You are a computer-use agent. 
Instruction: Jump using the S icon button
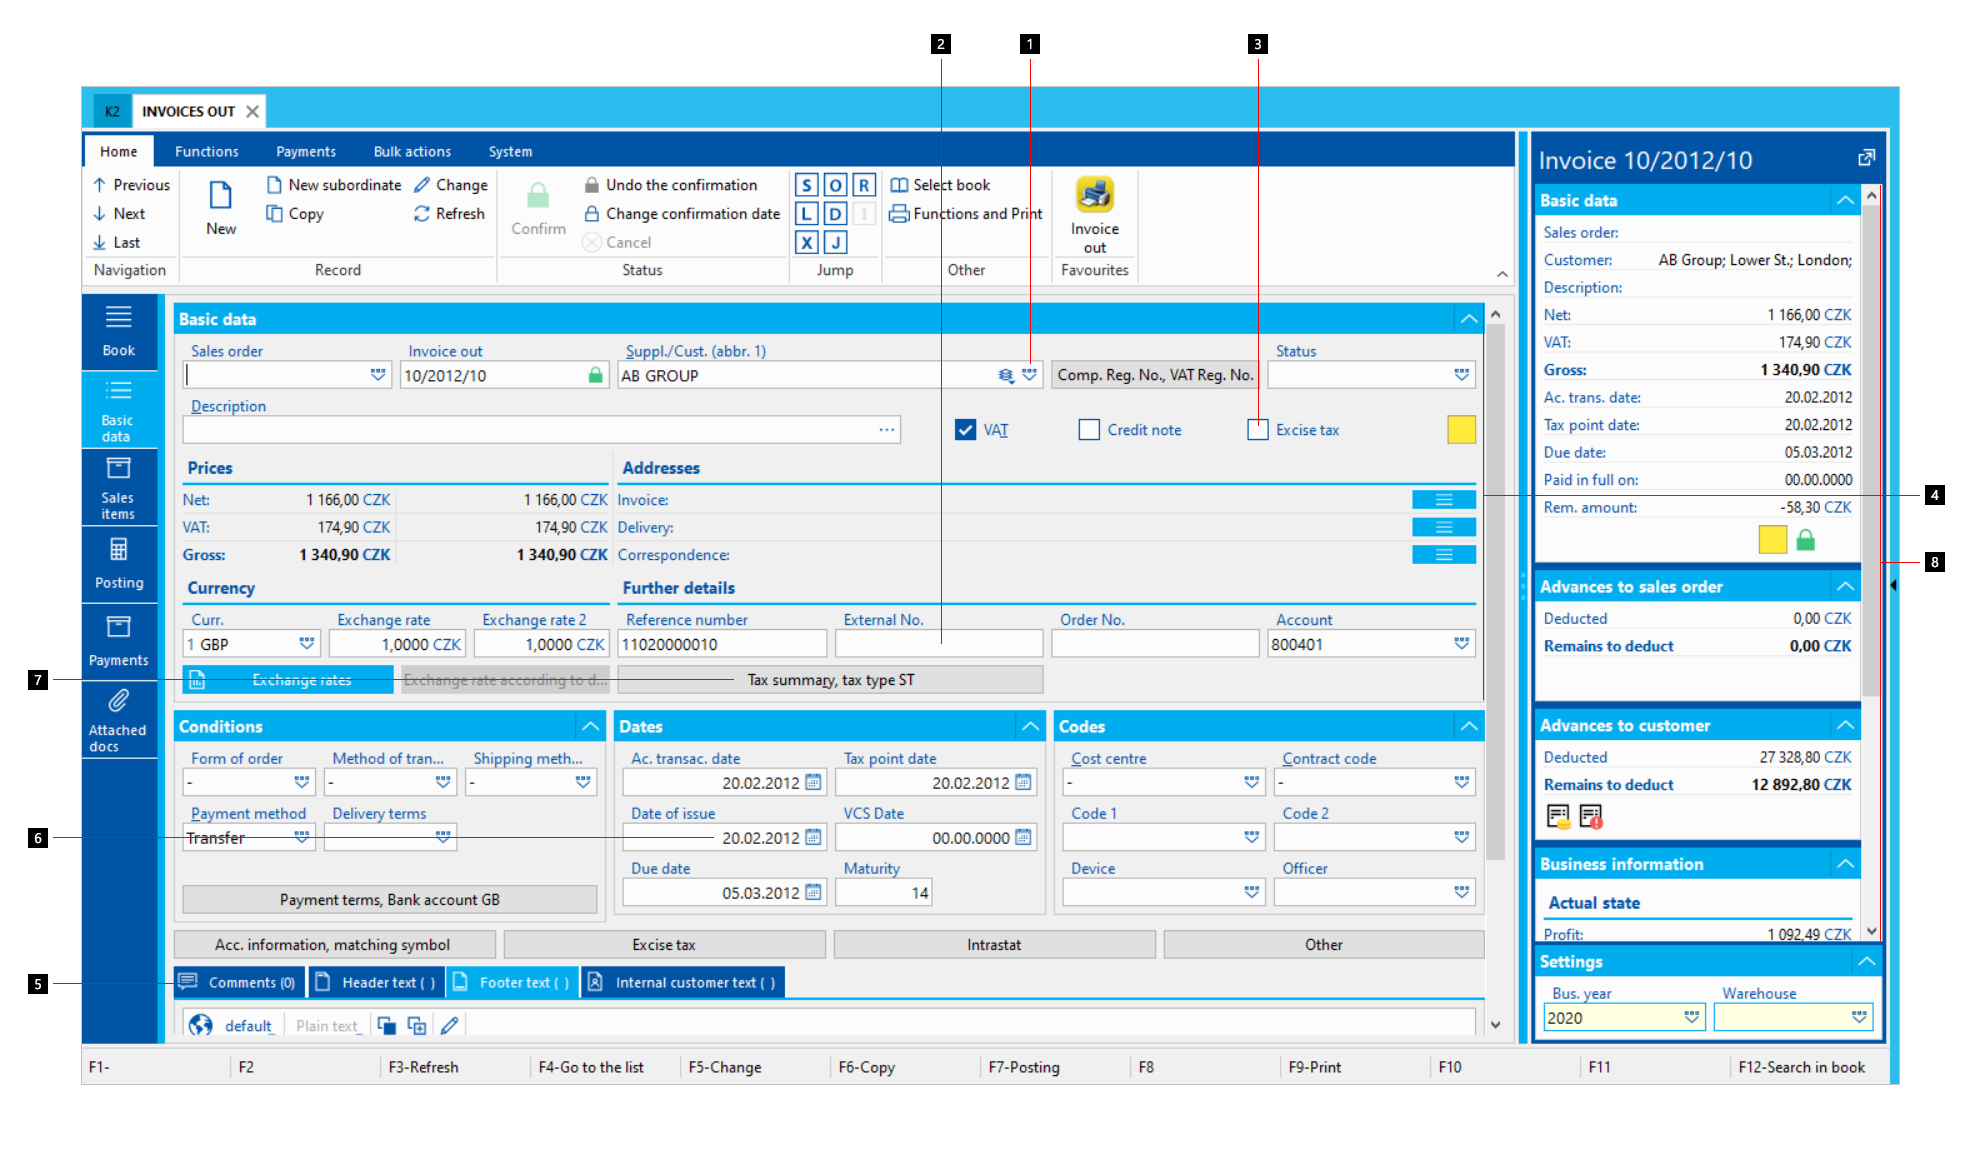806,185
